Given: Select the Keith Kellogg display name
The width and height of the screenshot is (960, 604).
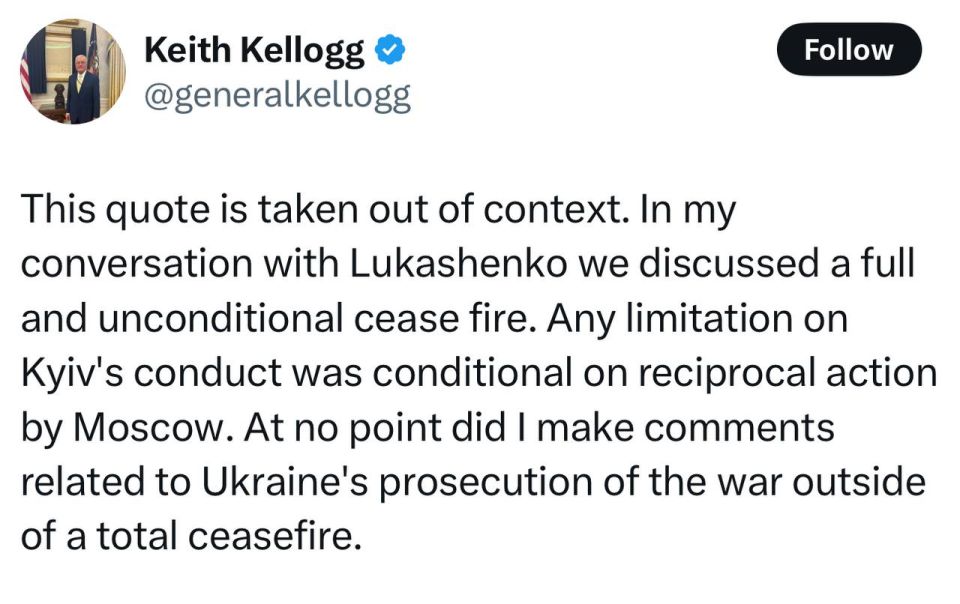Looking at the screenshot, I should point(255,50).
